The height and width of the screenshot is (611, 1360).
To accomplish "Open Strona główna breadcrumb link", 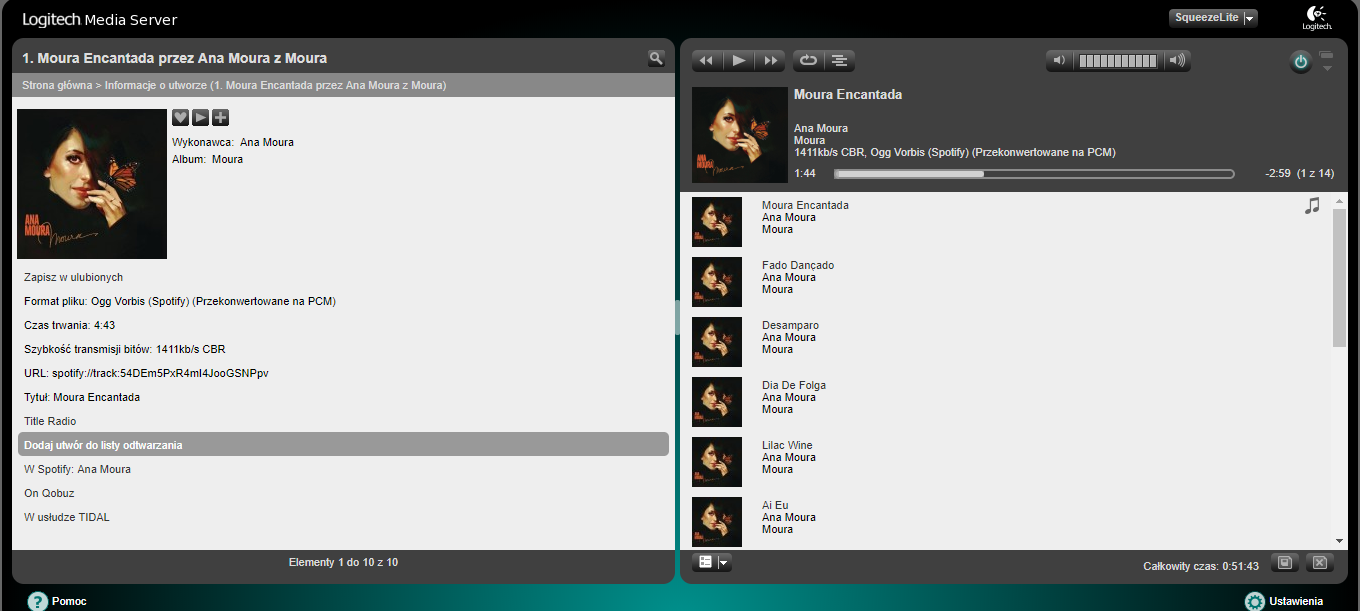I will pyautogui.click(x=56, y=85).
